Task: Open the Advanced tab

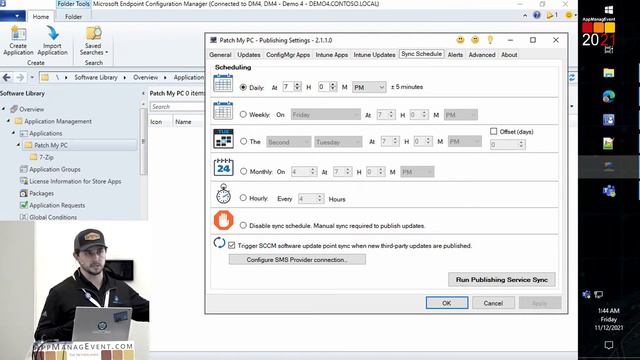Action: 482,55
